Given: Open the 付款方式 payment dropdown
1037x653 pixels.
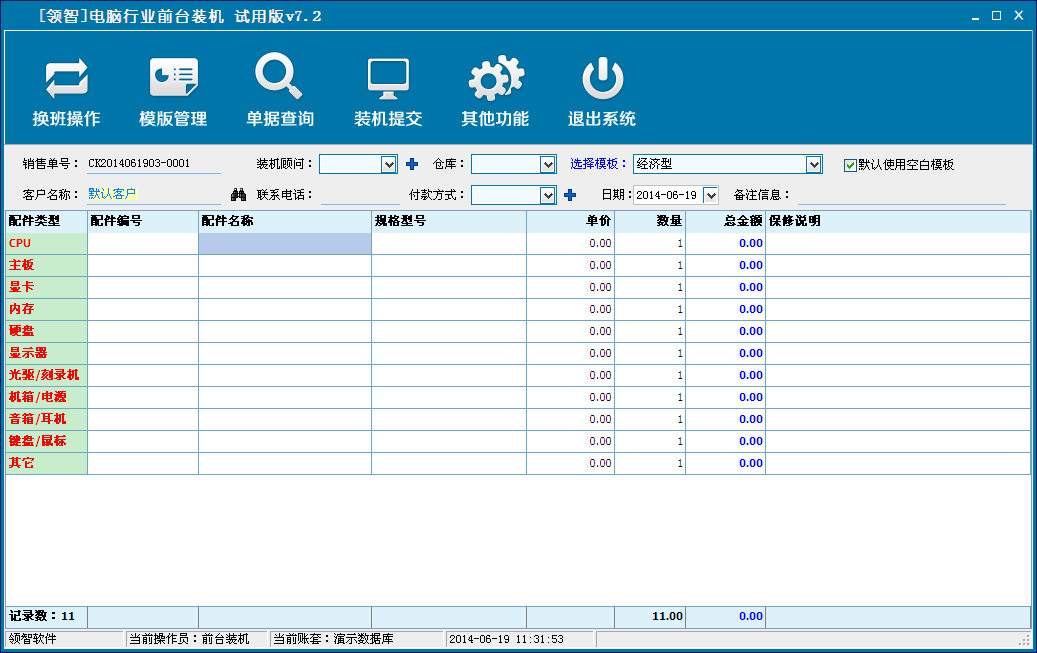Looking at the screenshot, I should pos(547,195).
